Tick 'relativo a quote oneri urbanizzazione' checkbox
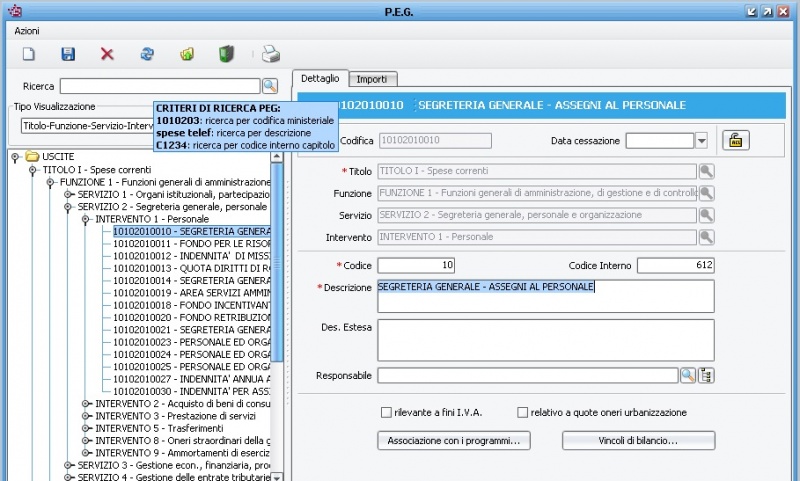Image resolution: width=800 pixels, height=481 pixels. click(x=522, y=412)
